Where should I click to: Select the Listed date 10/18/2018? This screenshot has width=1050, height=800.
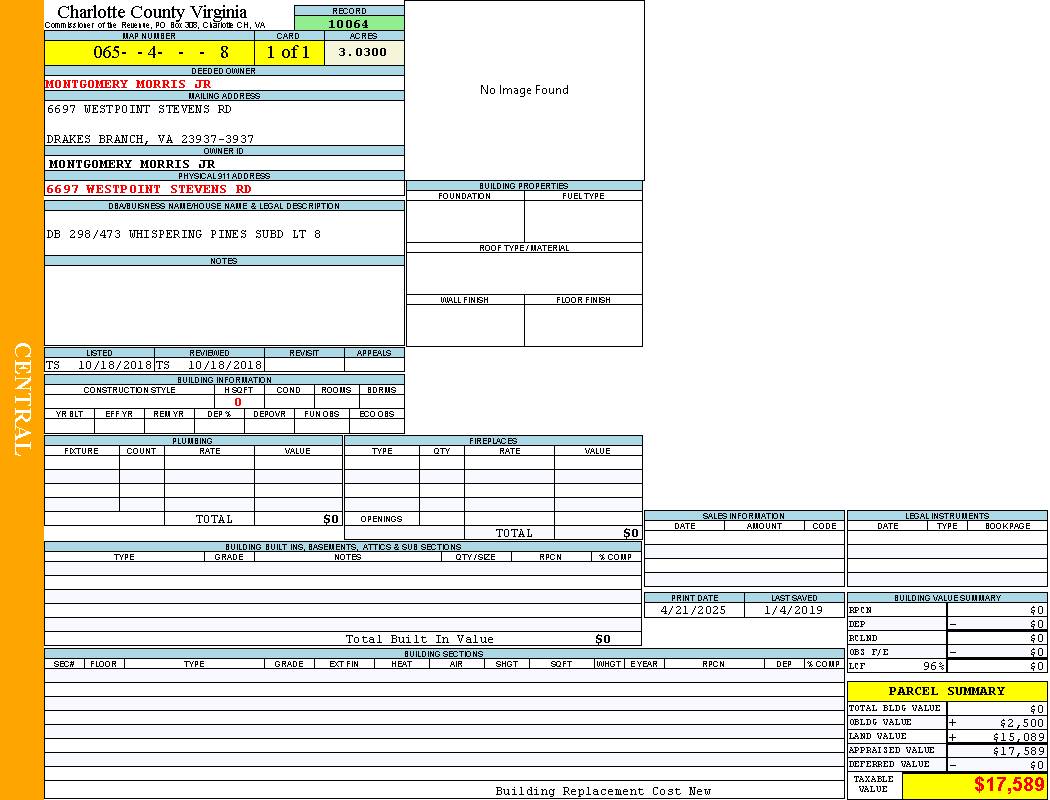pyautogui.click(x=114, y=365)
